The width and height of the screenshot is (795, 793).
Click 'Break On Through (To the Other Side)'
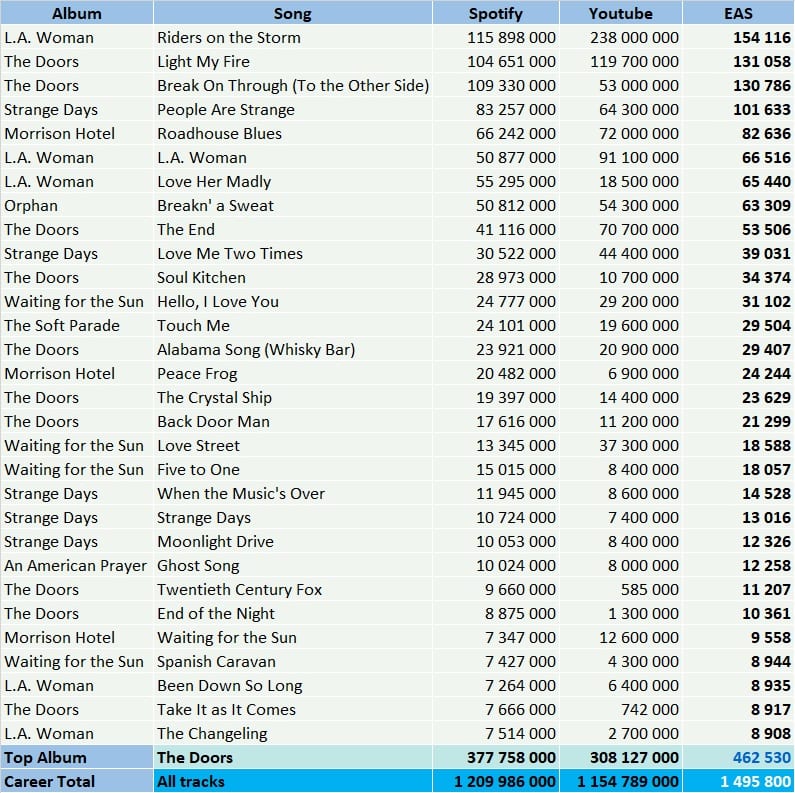click(293, 85)
